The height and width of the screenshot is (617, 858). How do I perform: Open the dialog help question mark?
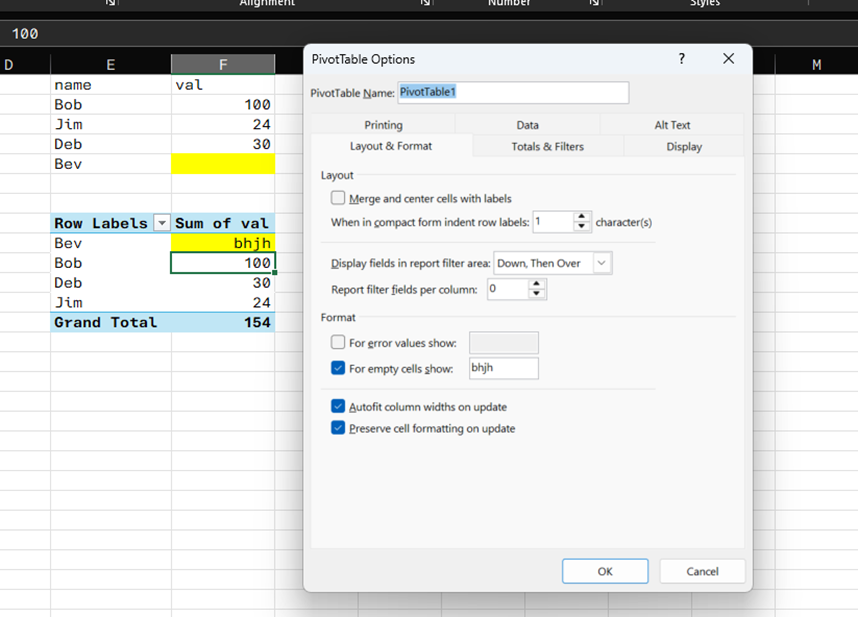click(x=681, y=59)
